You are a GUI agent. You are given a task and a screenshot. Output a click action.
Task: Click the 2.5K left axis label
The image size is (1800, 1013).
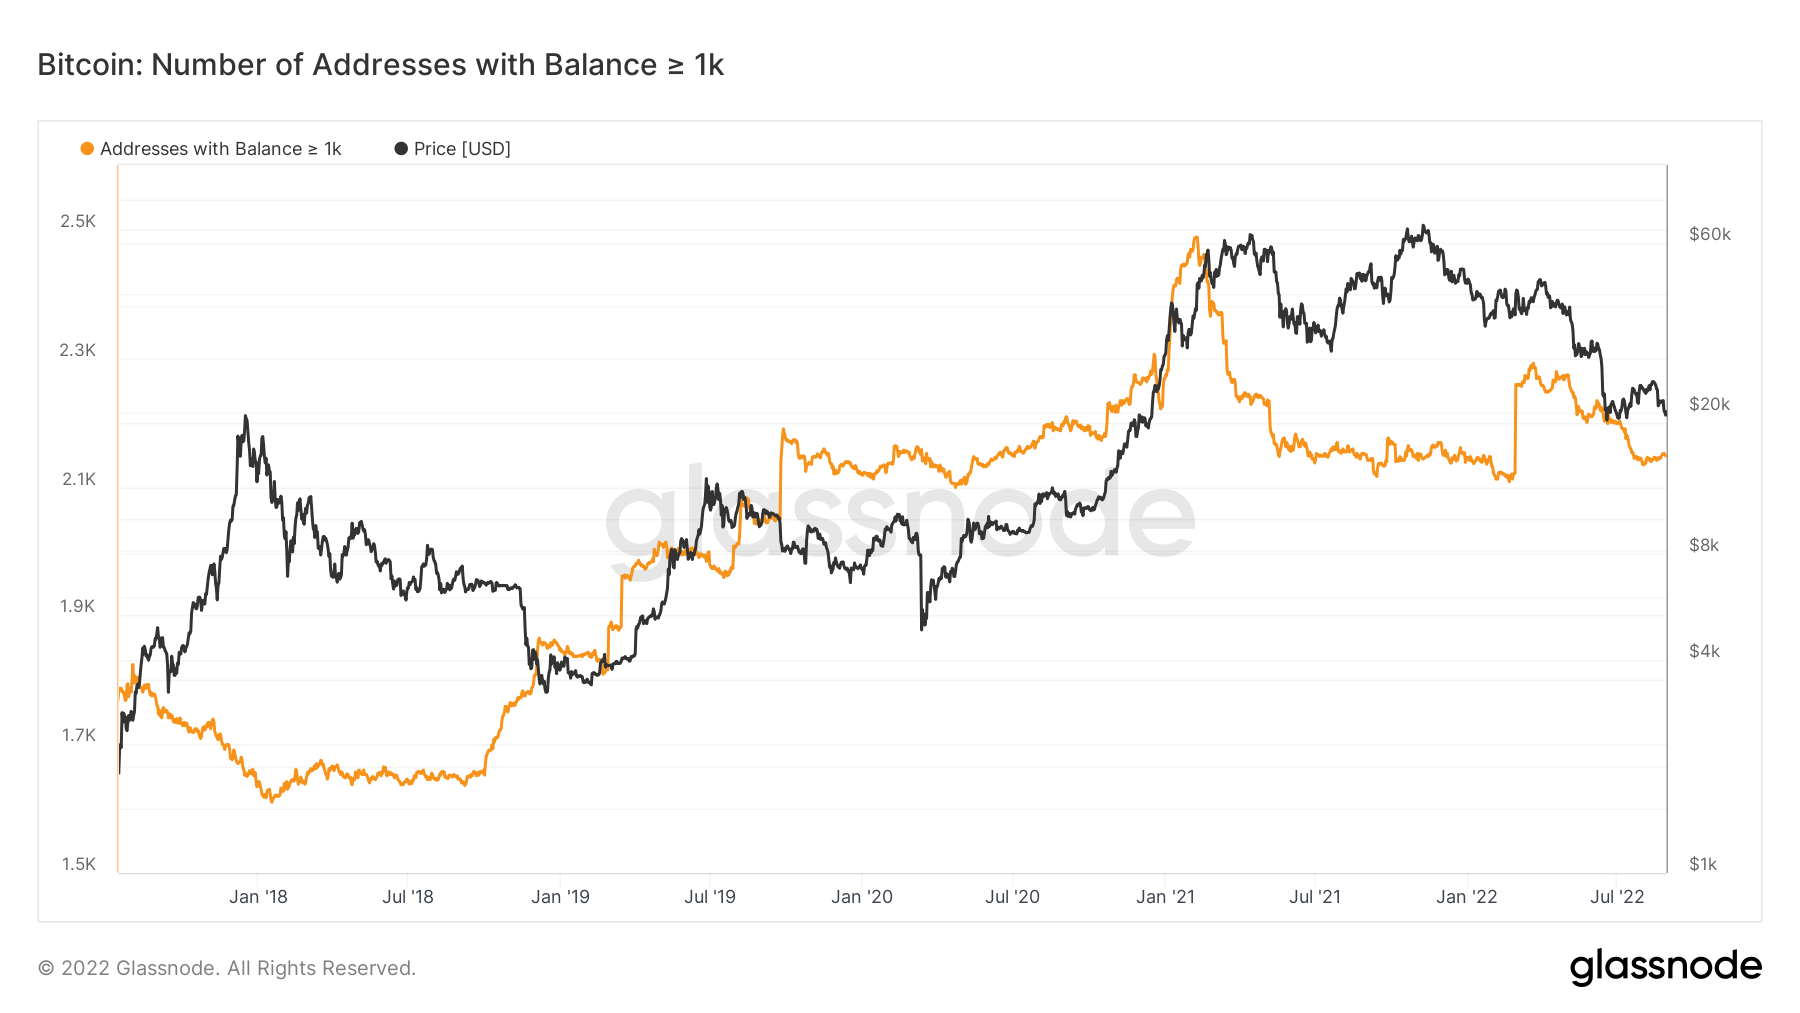coord(78,221)
